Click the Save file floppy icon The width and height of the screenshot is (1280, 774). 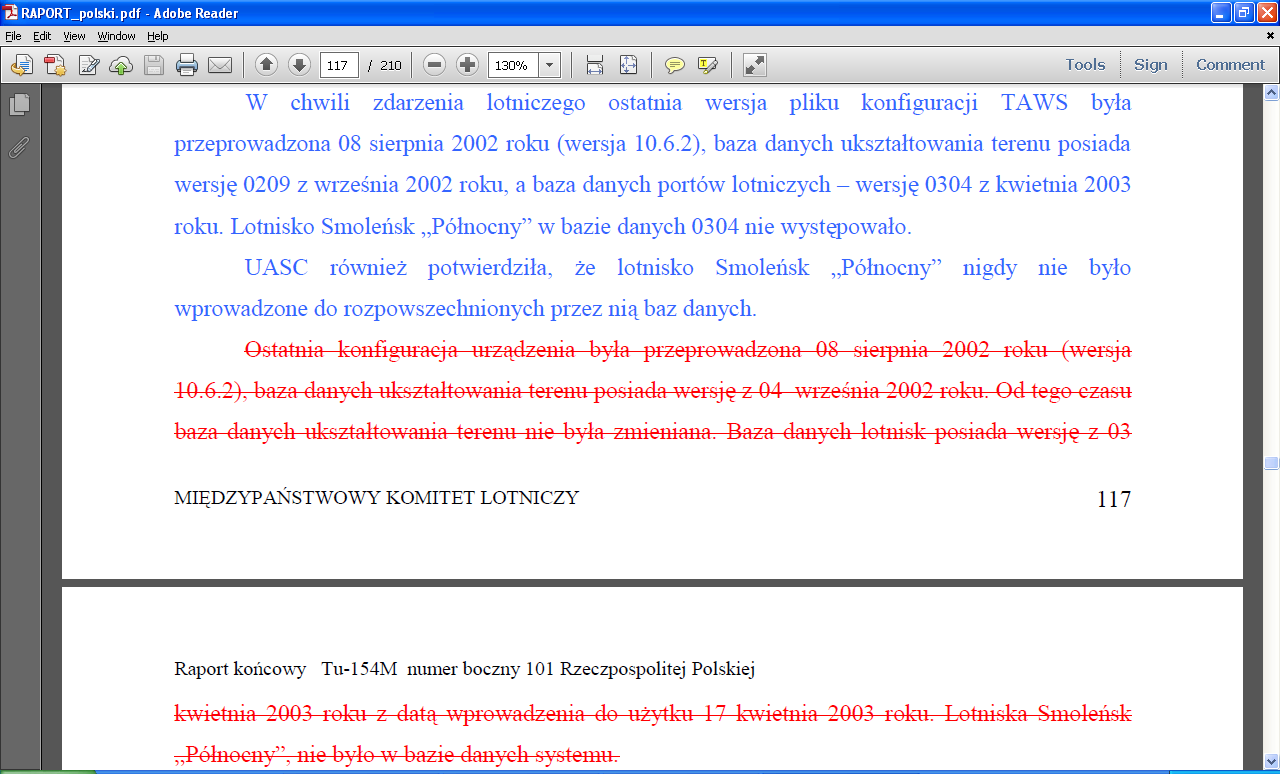click(154, 65)
